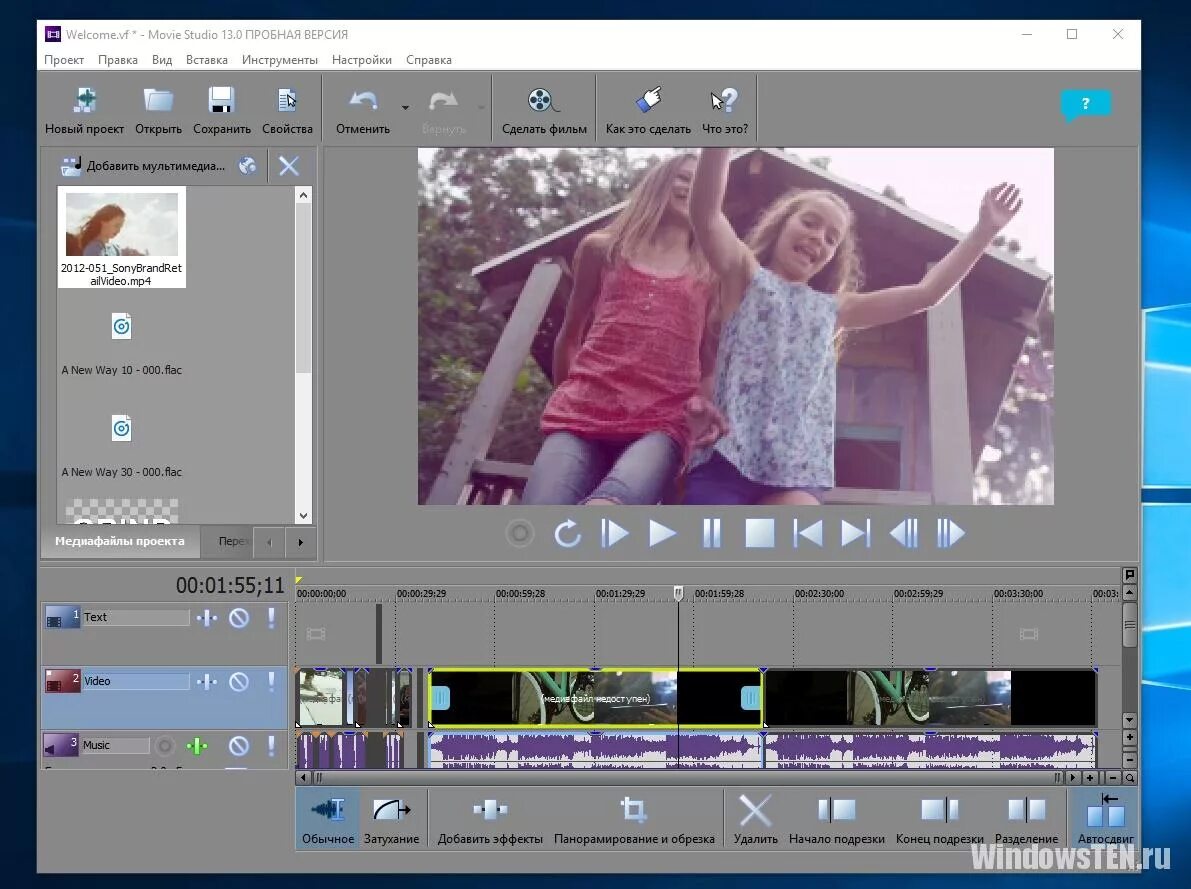
Task: Open the Инструменты menu
Action: [x=280, y=60]
